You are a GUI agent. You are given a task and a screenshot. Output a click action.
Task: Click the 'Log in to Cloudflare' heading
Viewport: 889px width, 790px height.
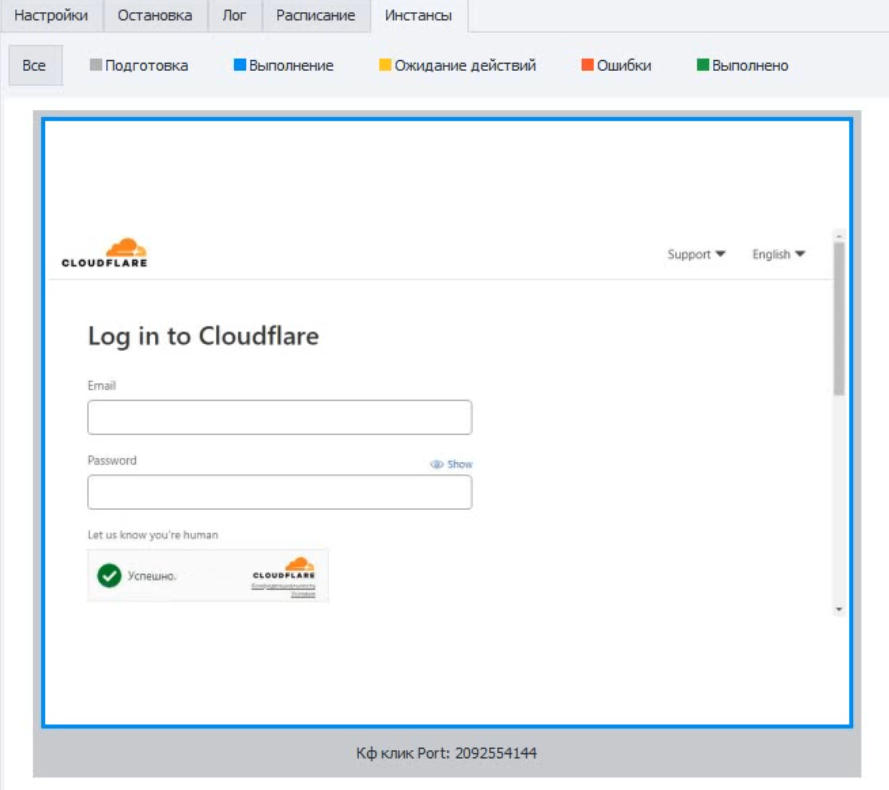coord(204,336)
